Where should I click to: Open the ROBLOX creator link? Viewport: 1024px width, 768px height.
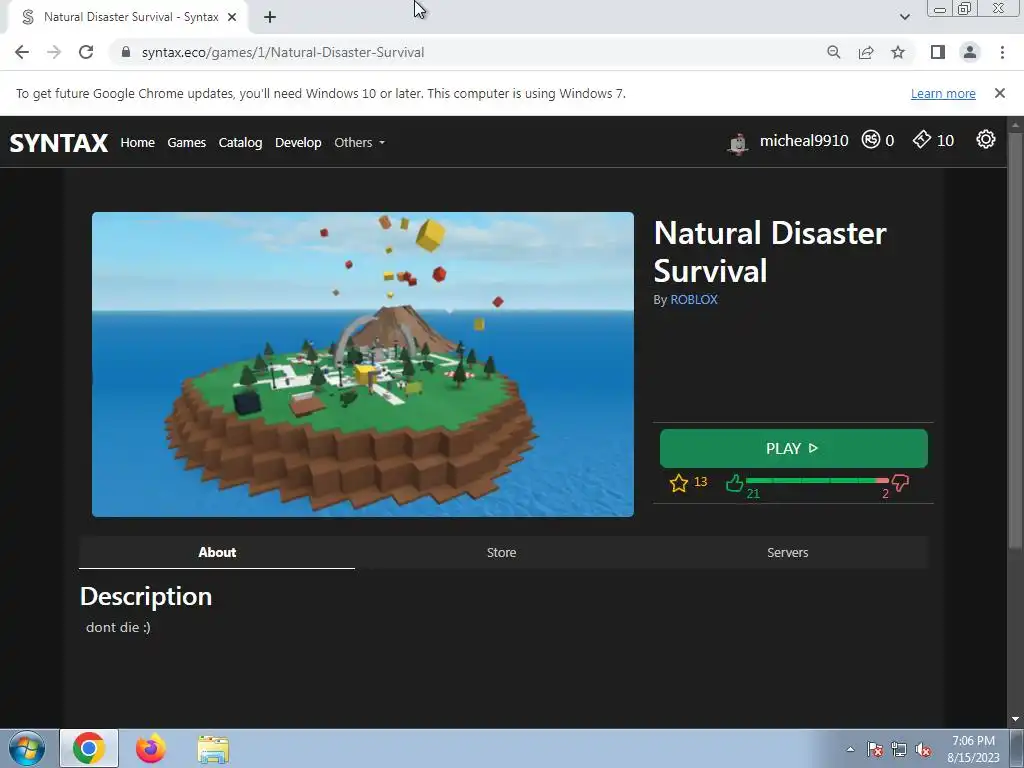(x=694, y=299)
